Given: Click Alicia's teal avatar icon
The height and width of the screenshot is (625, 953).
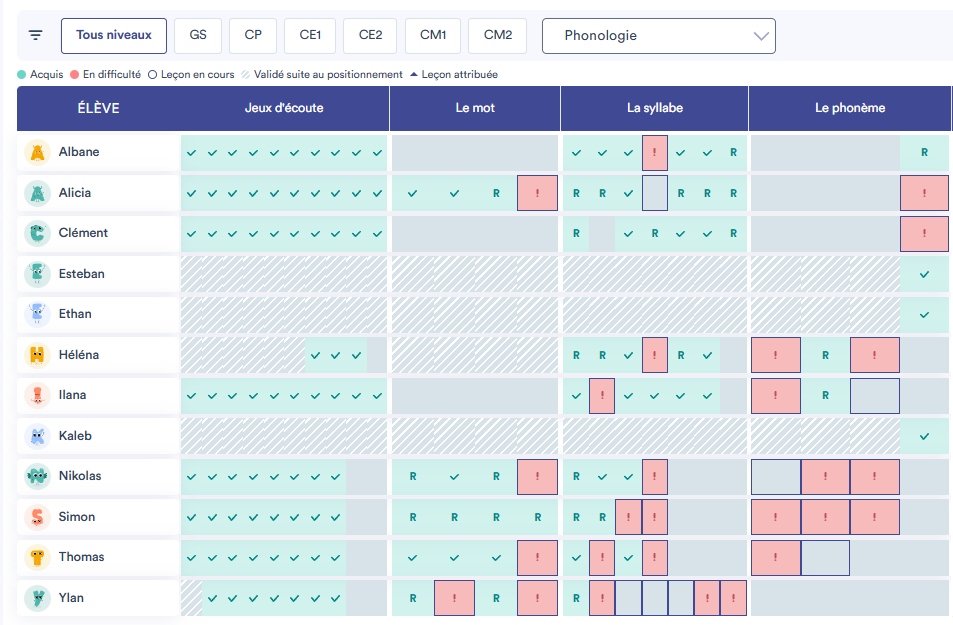Looking at the screenshot, I should [x=37, y=193].
